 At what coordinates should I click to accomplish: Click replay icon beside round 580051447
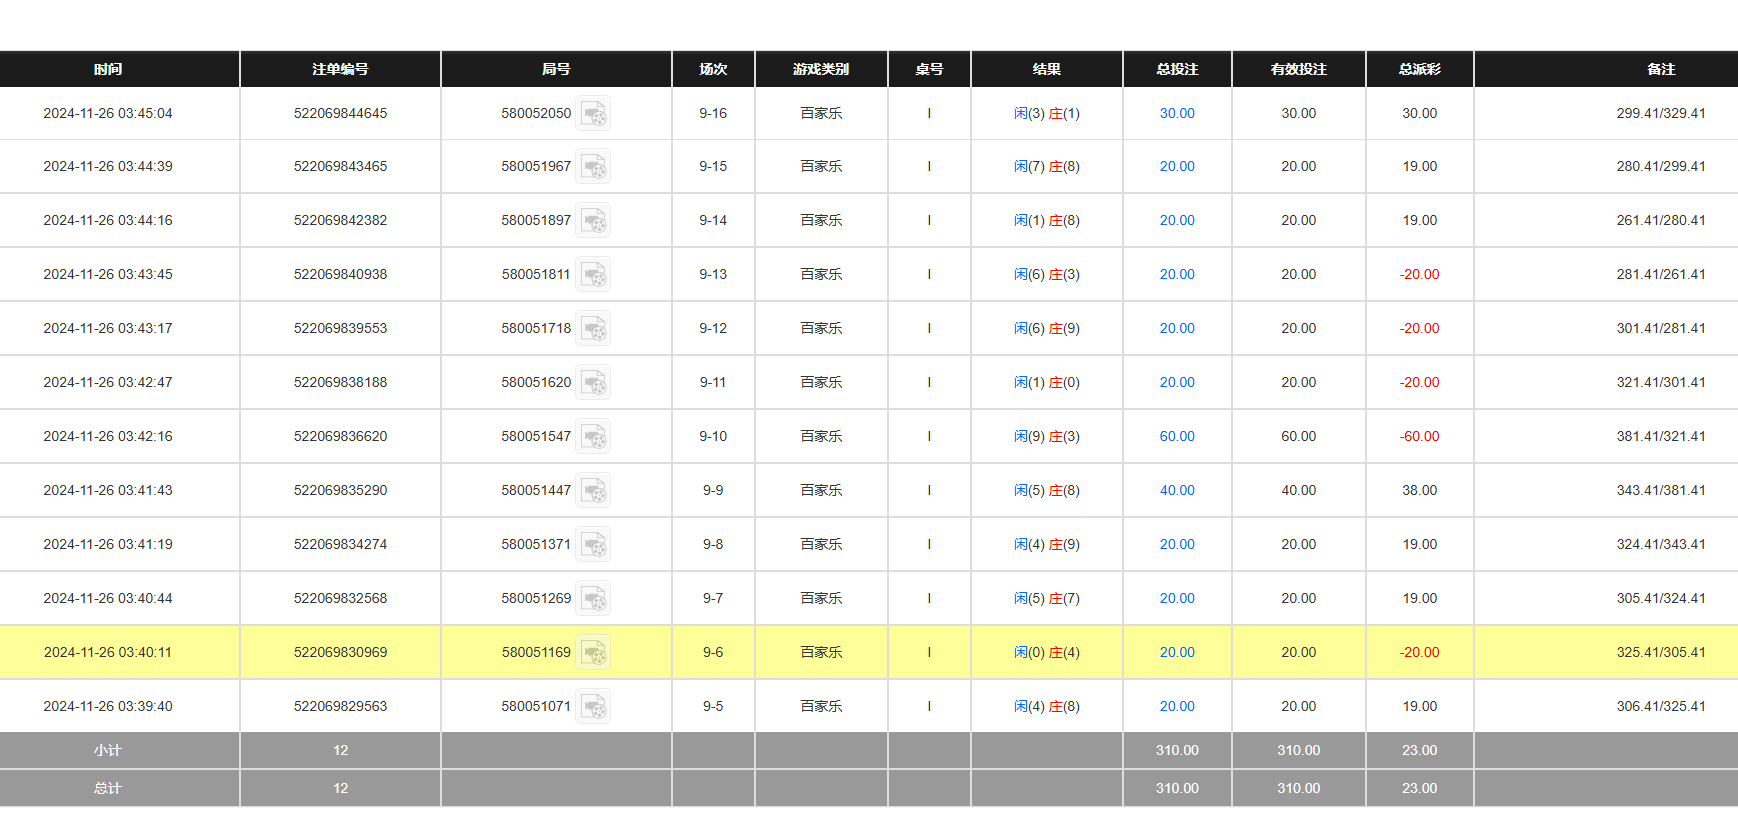click(593, 491)
